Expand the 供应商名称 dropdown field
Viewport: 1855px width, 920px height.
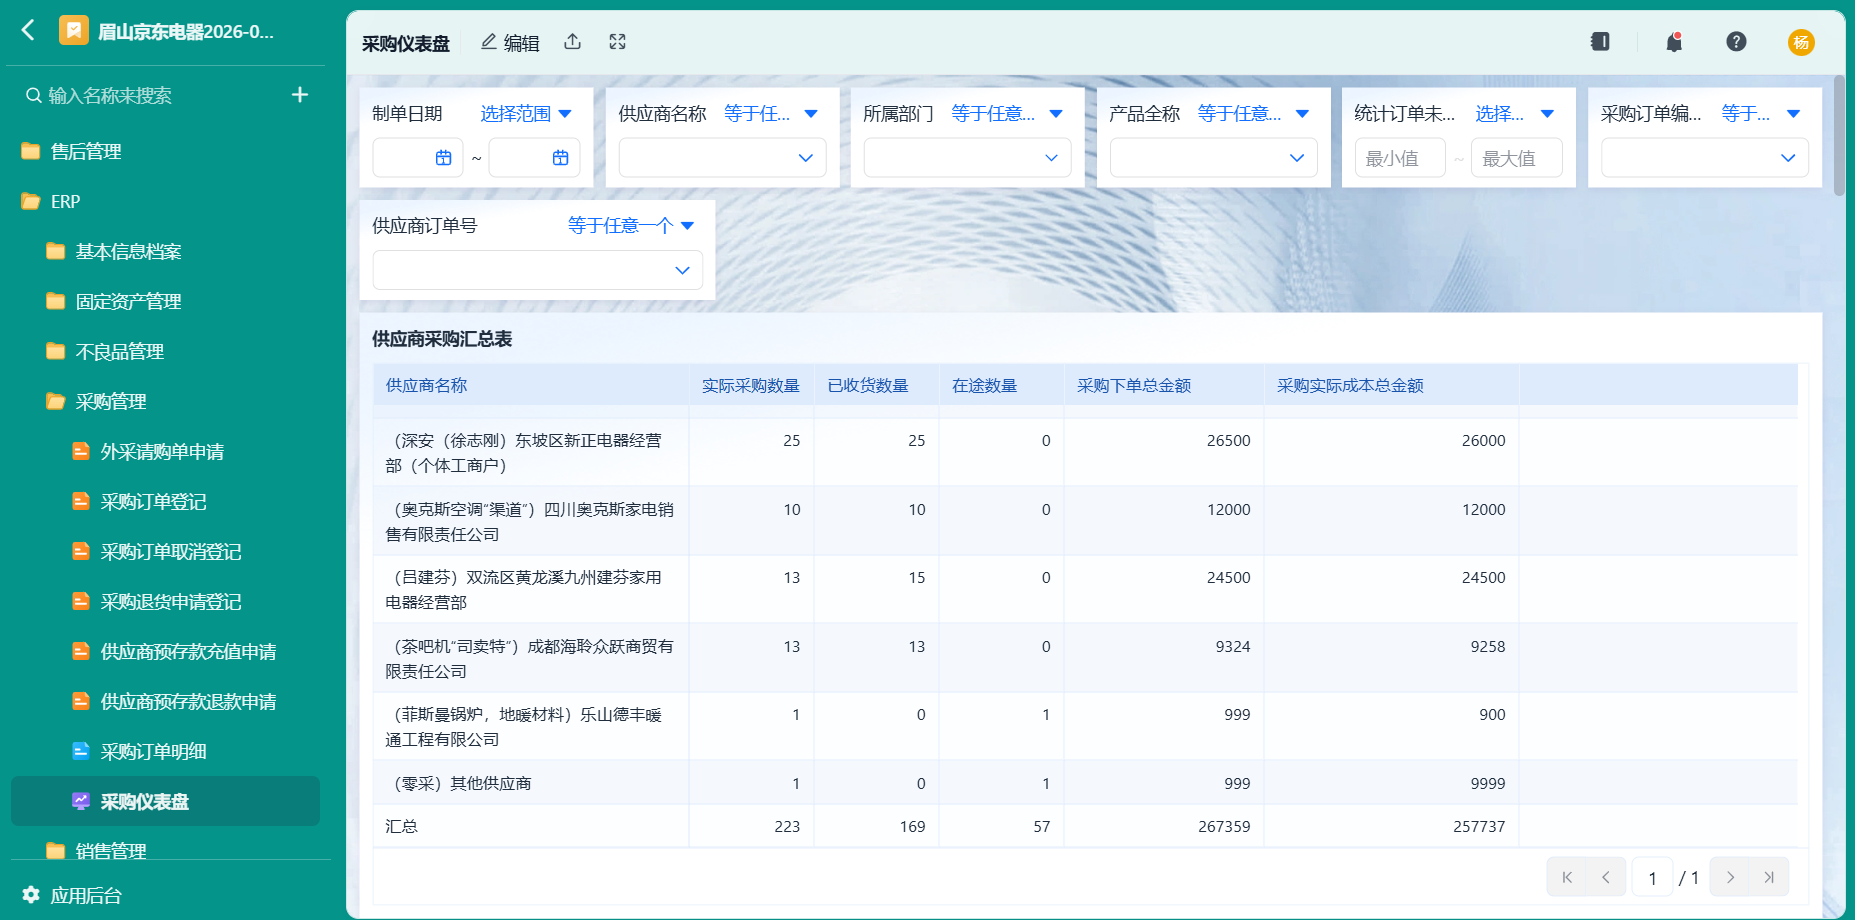[722, 158]
